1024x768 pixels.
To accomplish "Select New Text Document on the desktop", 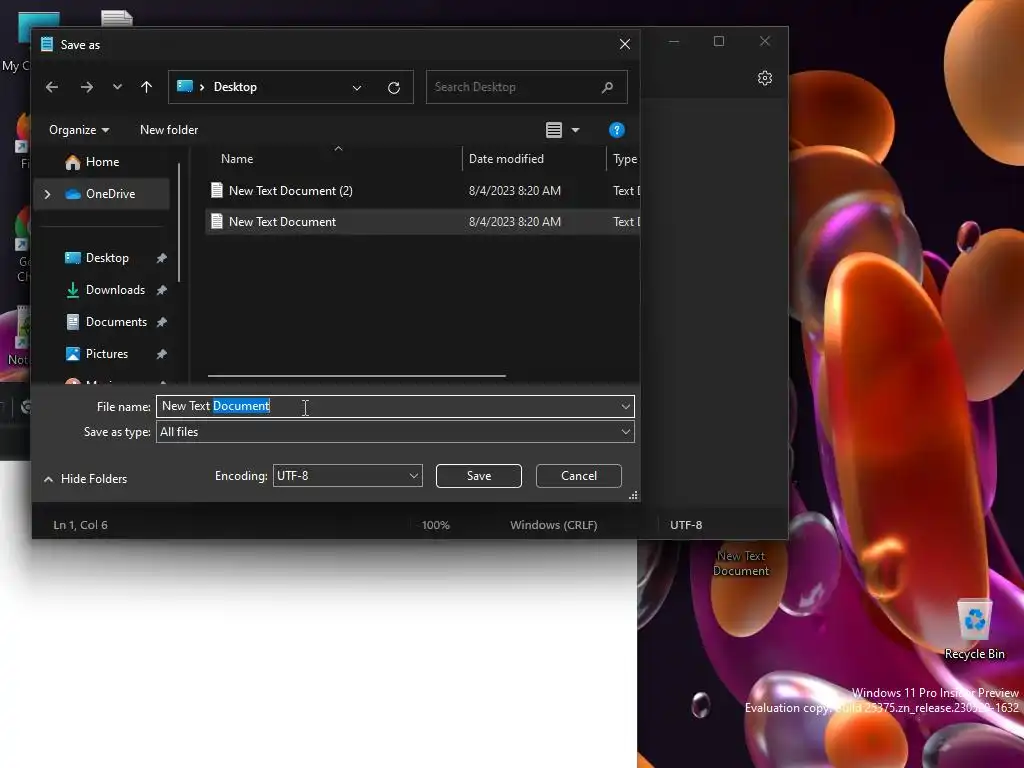I will (x=741, y=563).
